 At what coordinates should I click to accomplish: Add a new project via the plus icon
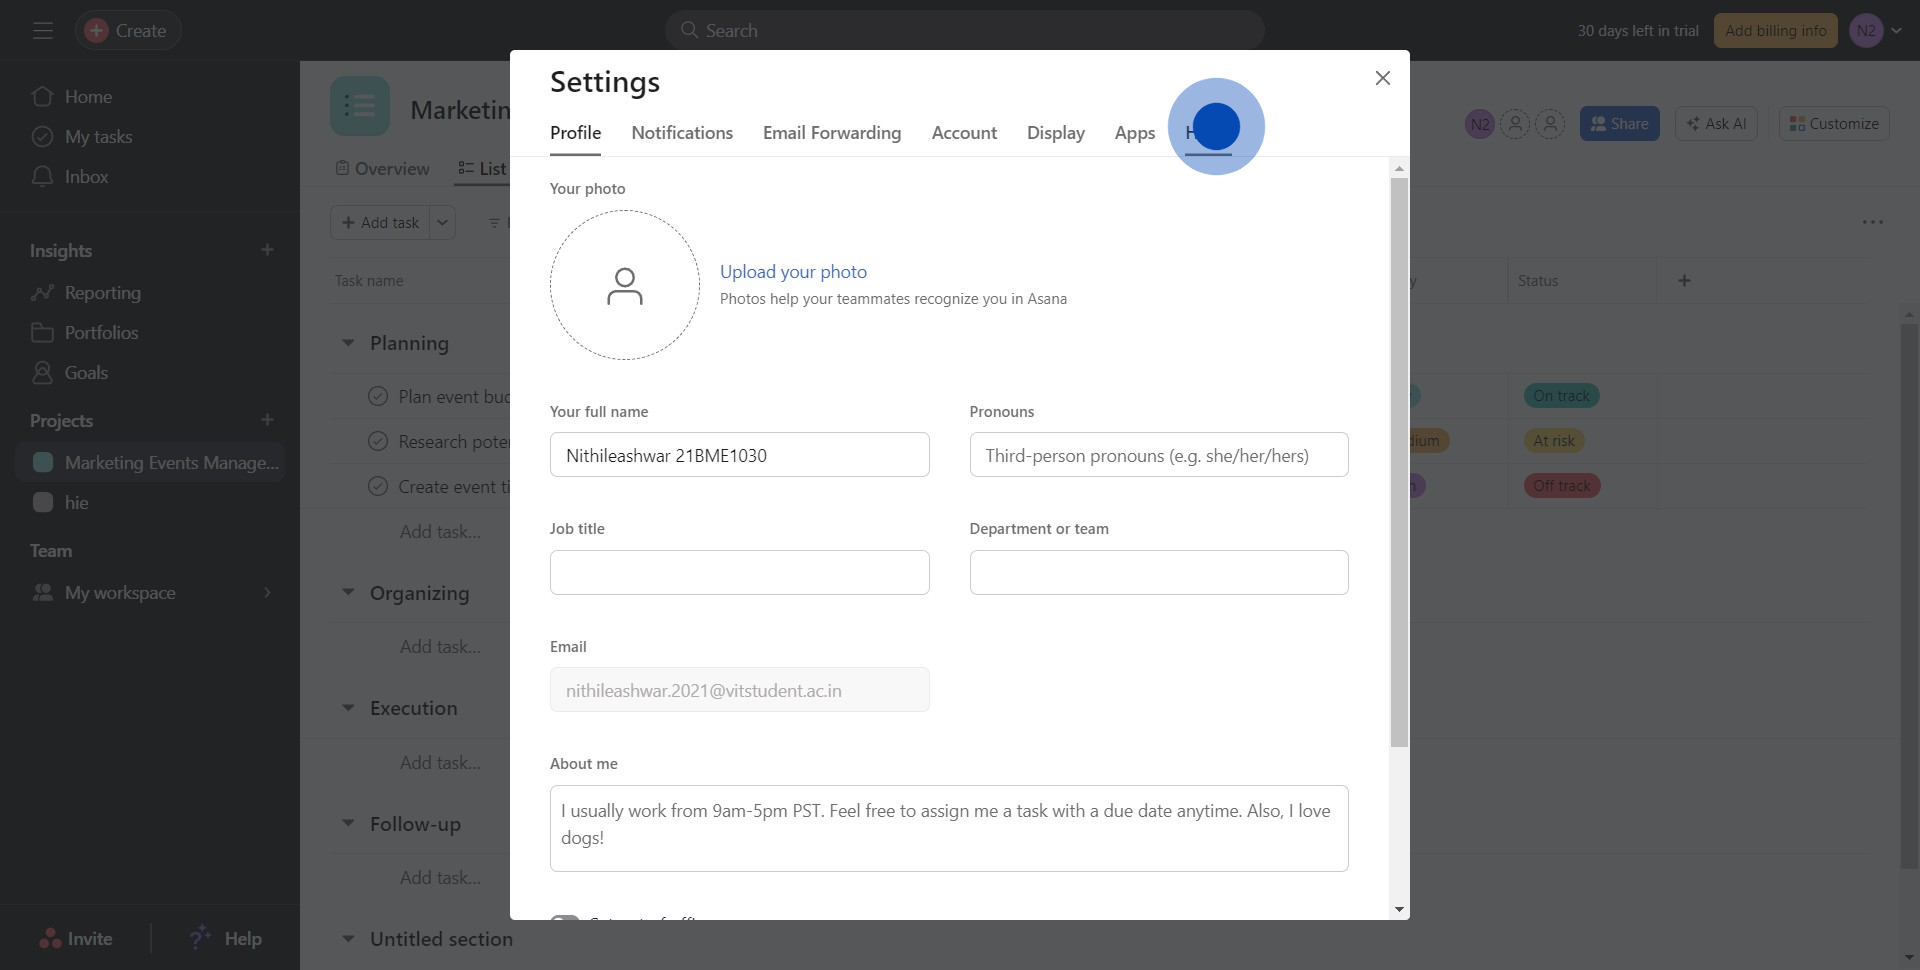pos(267,420)
